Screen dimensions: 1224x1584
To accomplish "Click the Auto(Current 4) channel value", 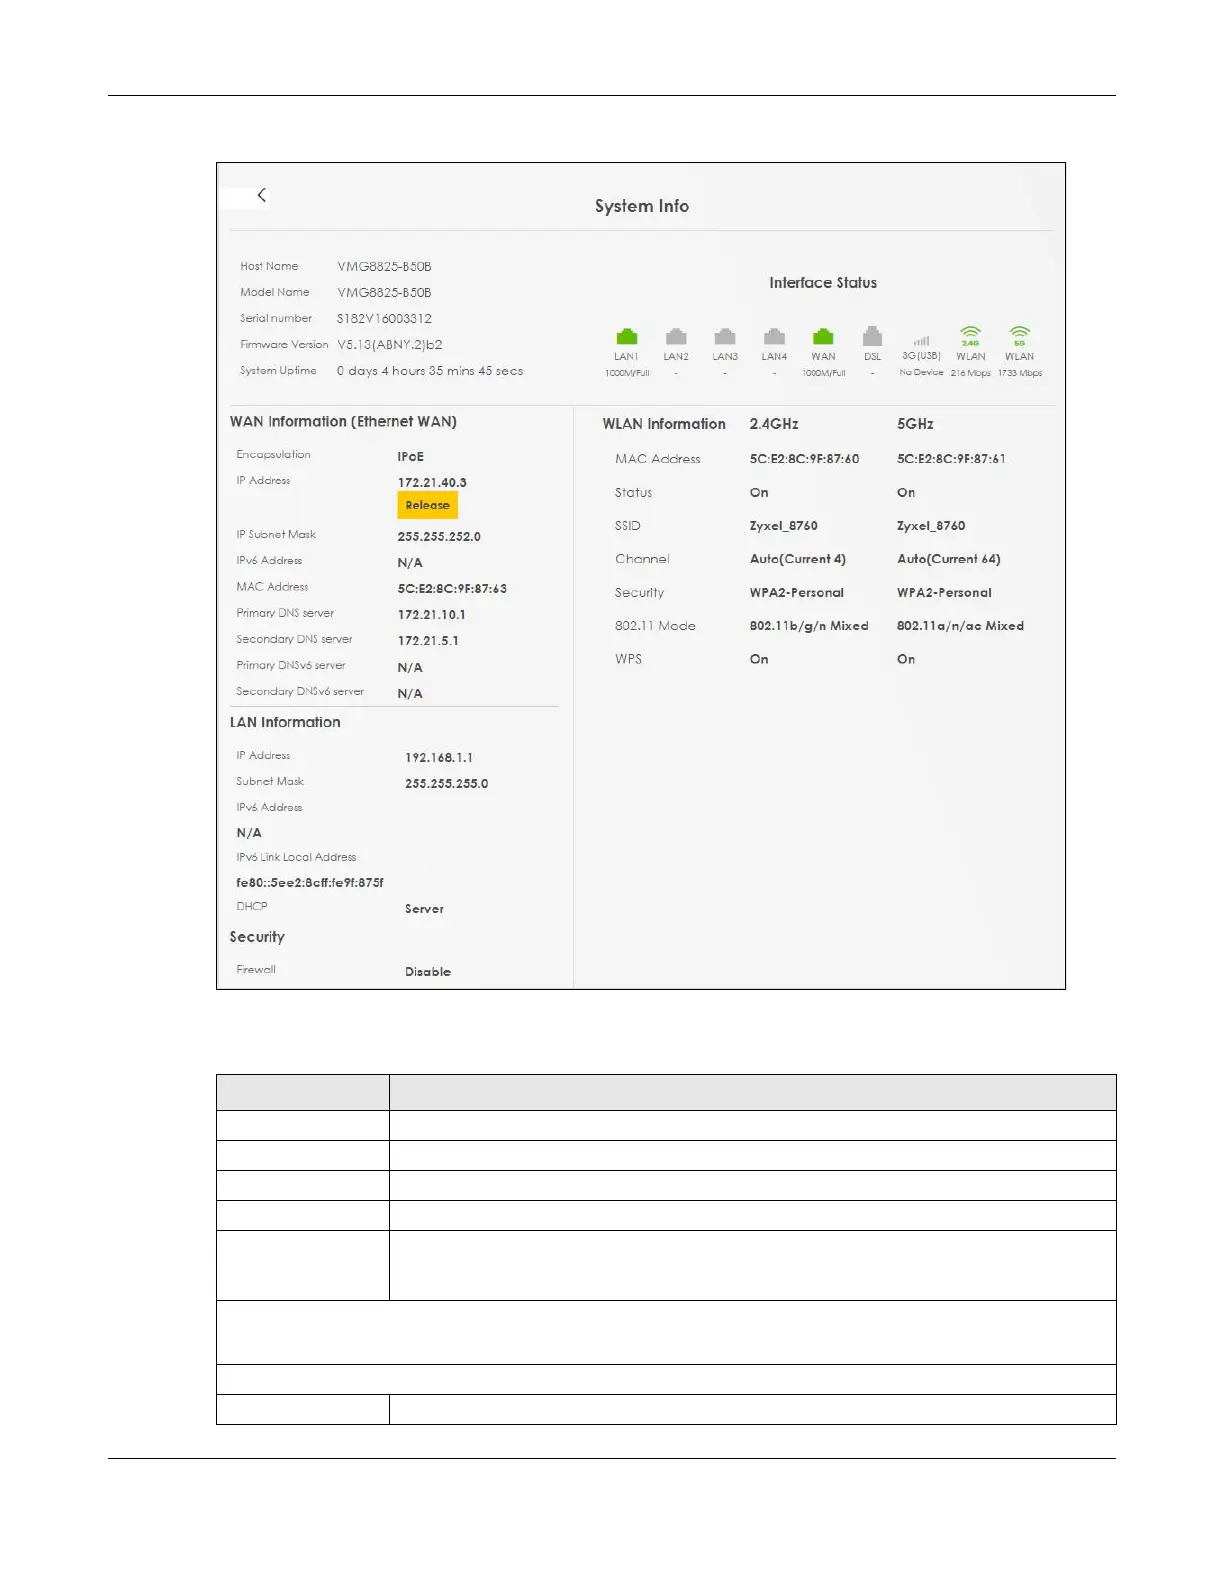I will click(798, 559).
